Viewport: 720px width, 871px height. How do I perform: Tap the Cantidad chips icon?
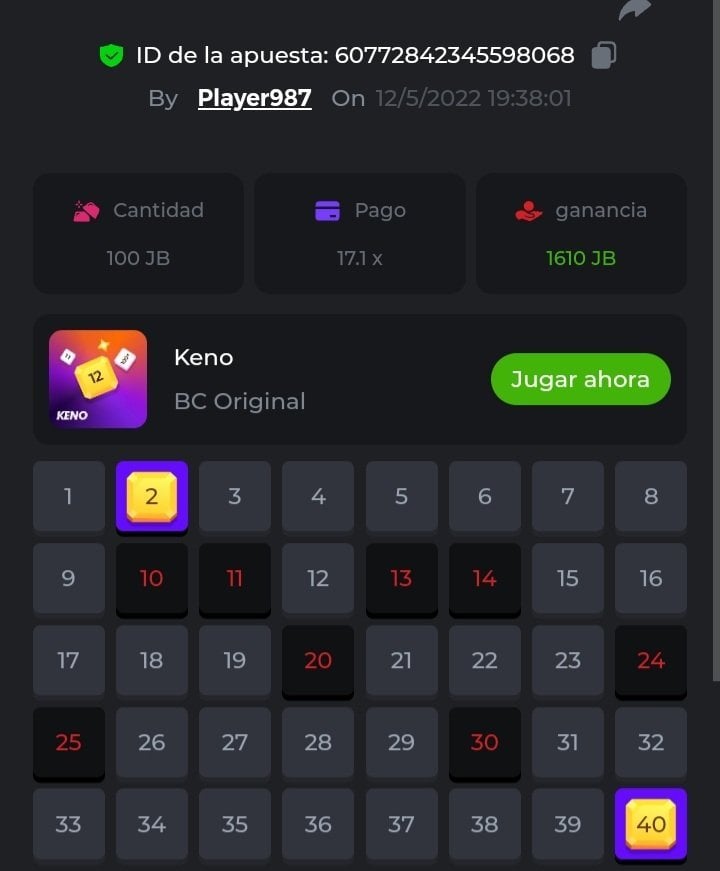point(86,211)
